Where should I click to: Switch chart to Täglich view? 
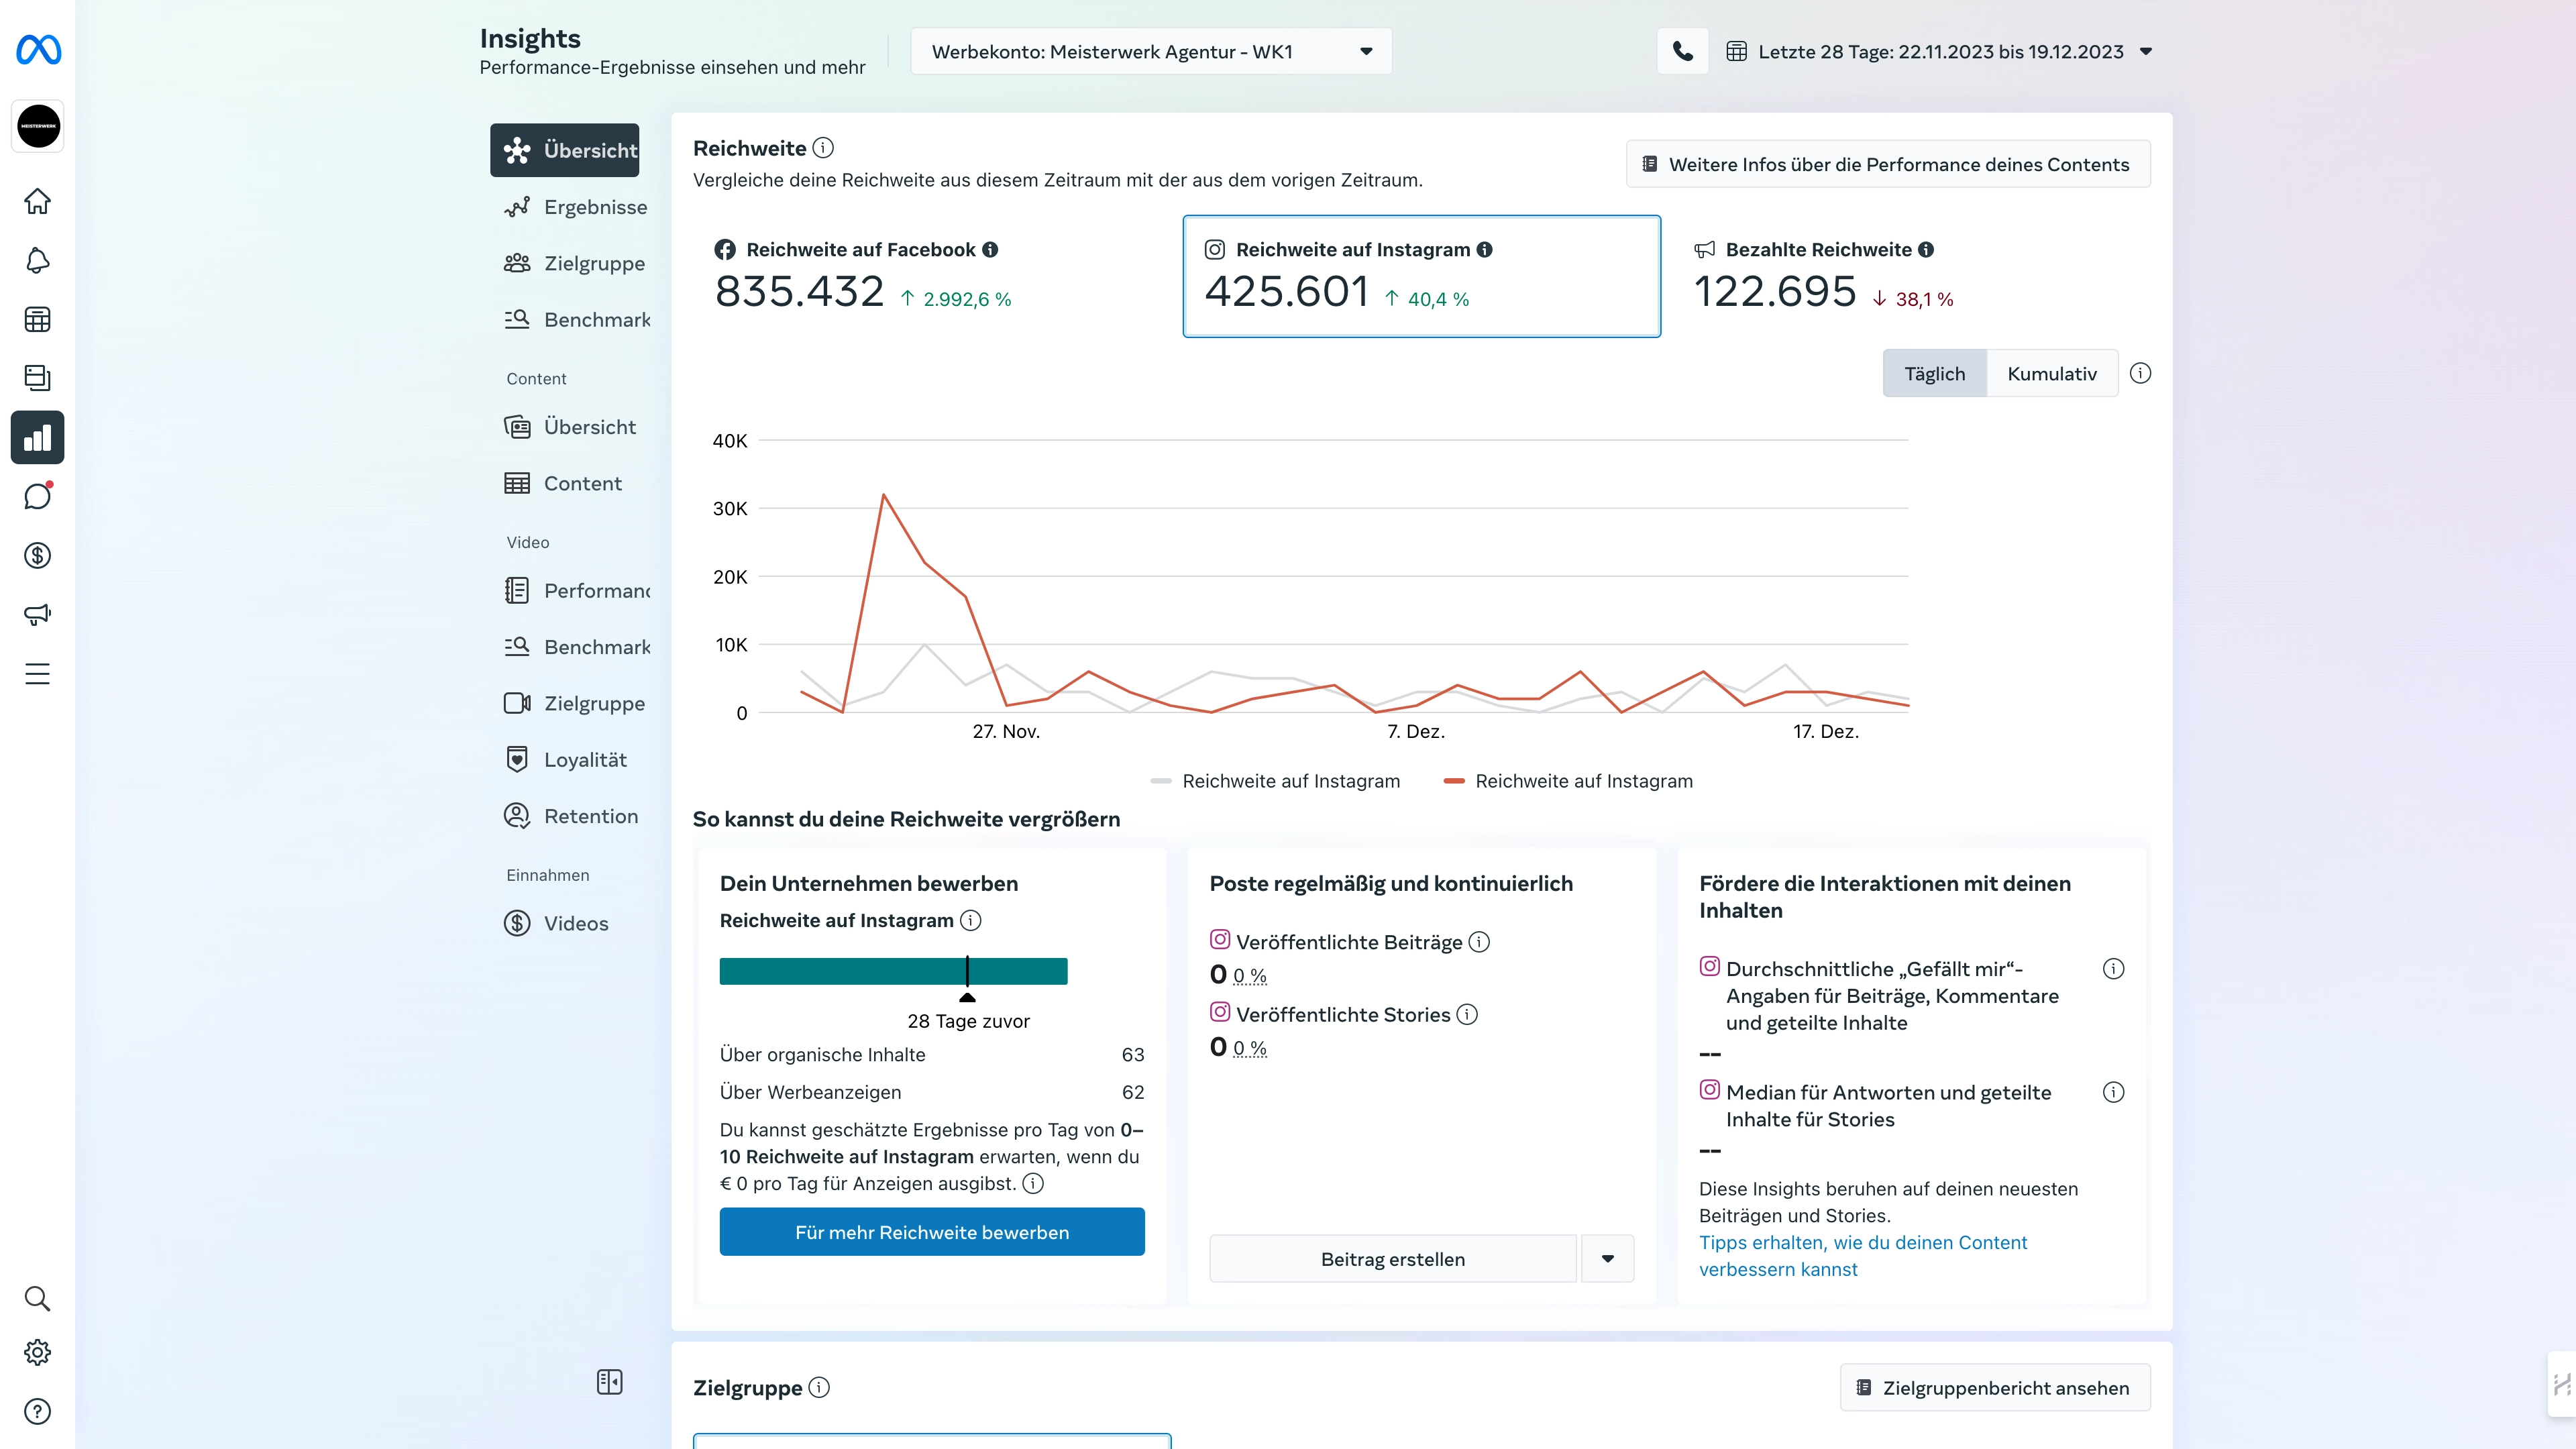click(x=1934, y=373)
